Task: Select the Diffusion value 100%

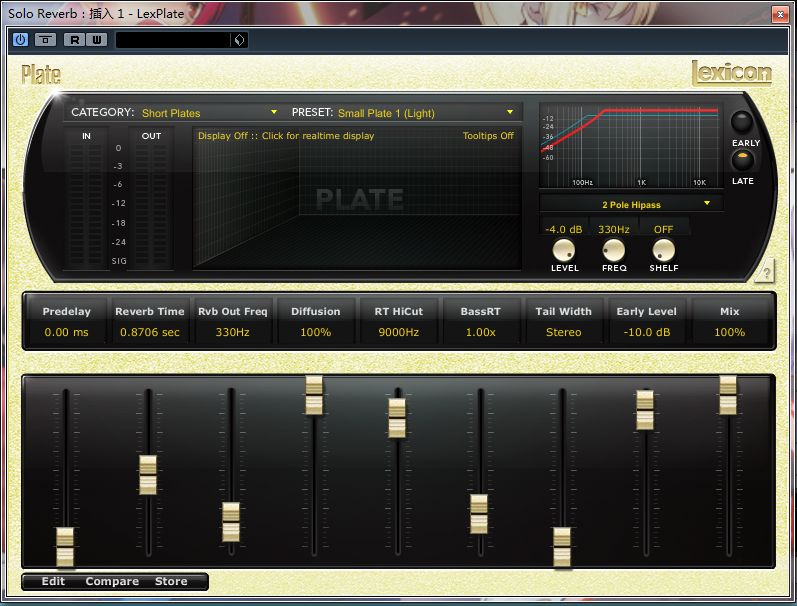Action: click(316, 332)
